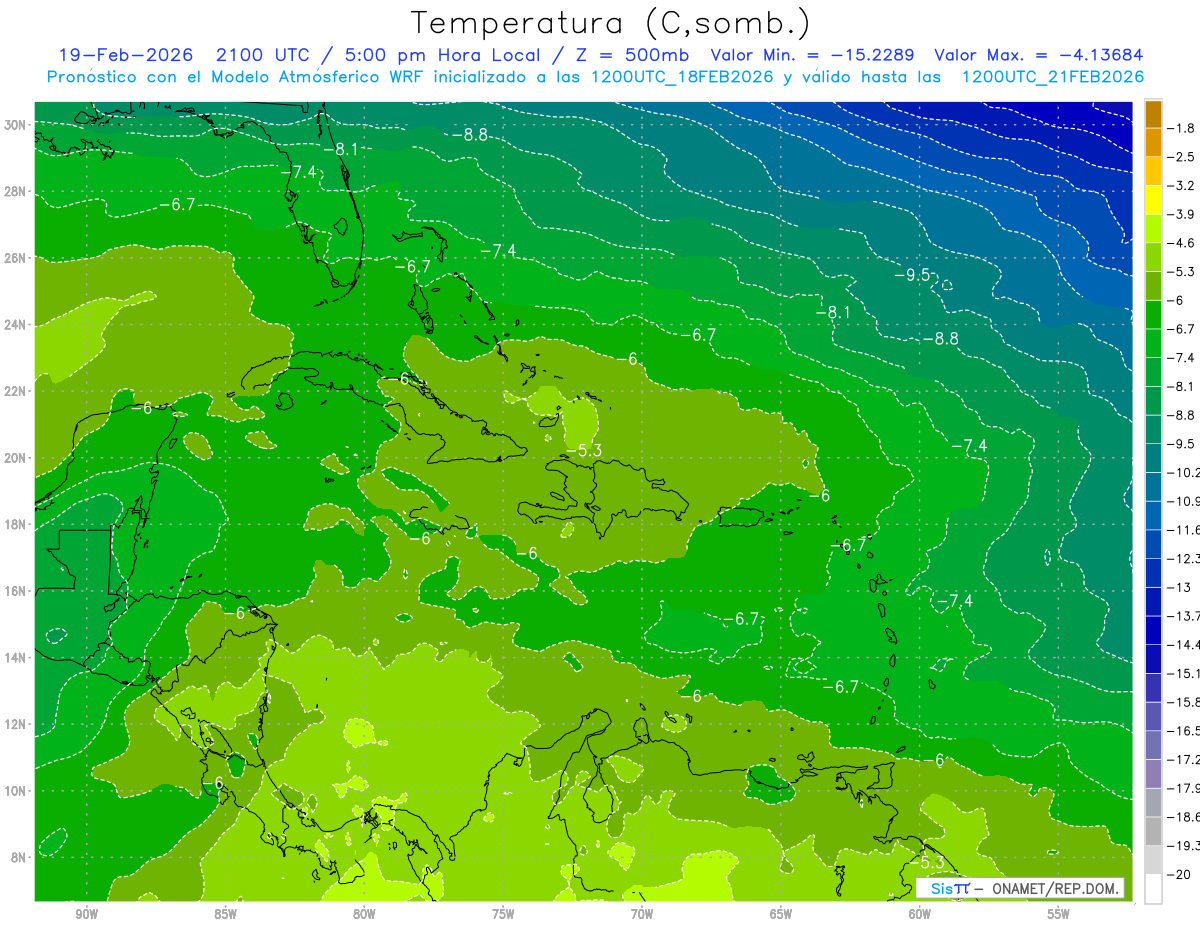
Task: Click the yellow legend swatch between -3.2 and -3.9
Action: 1153,200
